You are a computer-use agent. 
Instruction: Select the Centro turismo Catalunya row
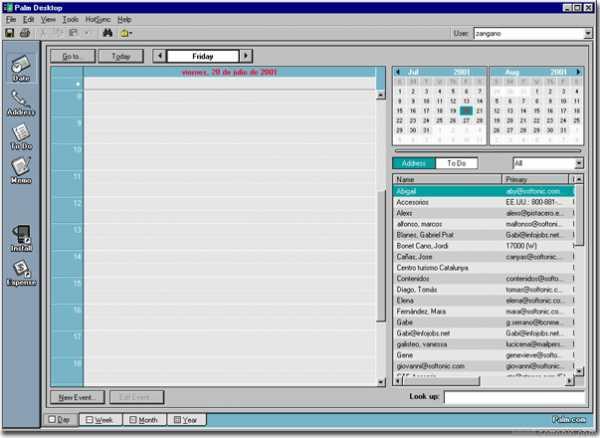484,268
